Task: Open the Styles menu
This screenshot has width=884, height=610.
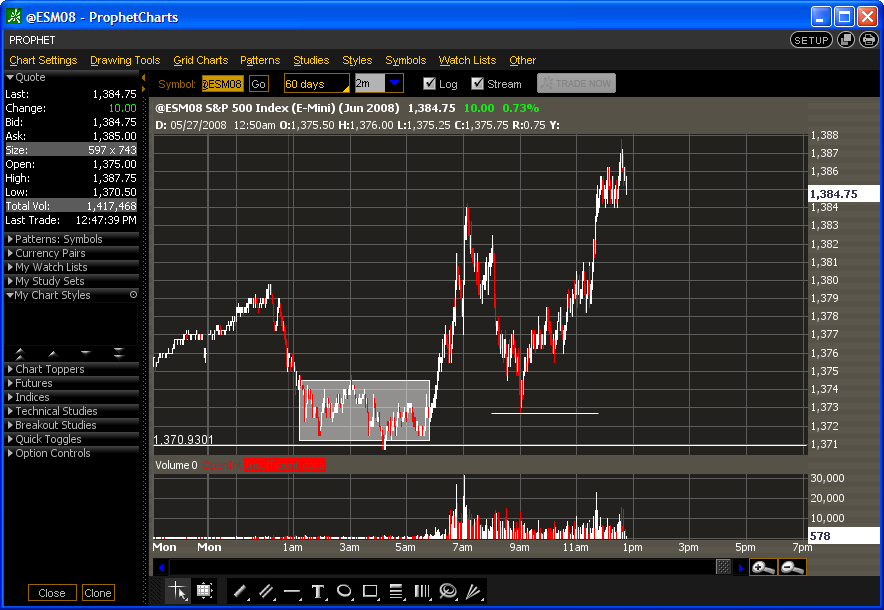Action: point(357,60)
